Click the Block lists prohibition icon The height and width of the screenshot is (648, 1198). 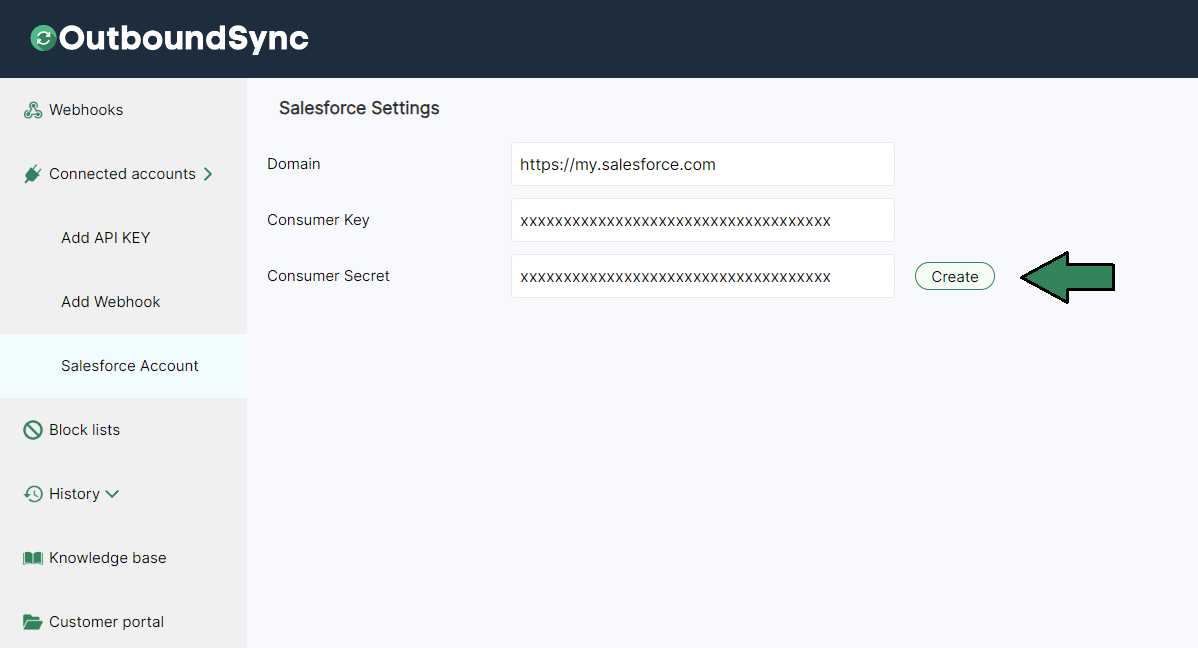pos(33,429)
